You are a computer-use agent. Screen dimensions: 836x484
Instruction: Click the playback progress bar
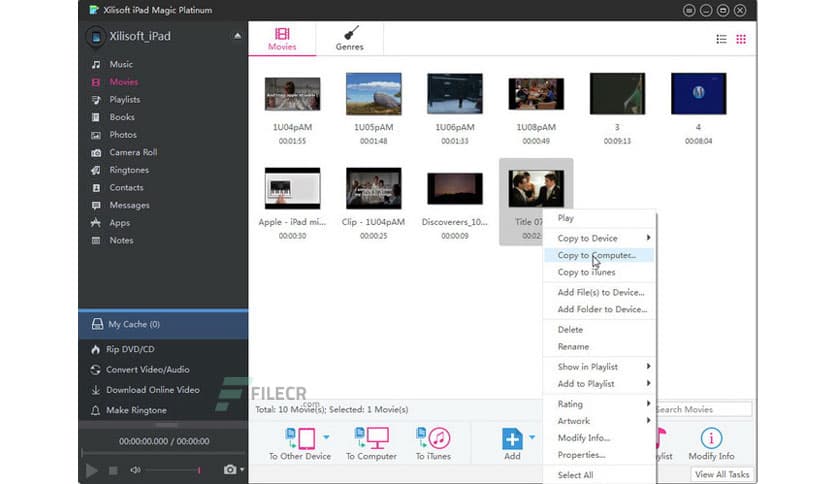(163, 454)
